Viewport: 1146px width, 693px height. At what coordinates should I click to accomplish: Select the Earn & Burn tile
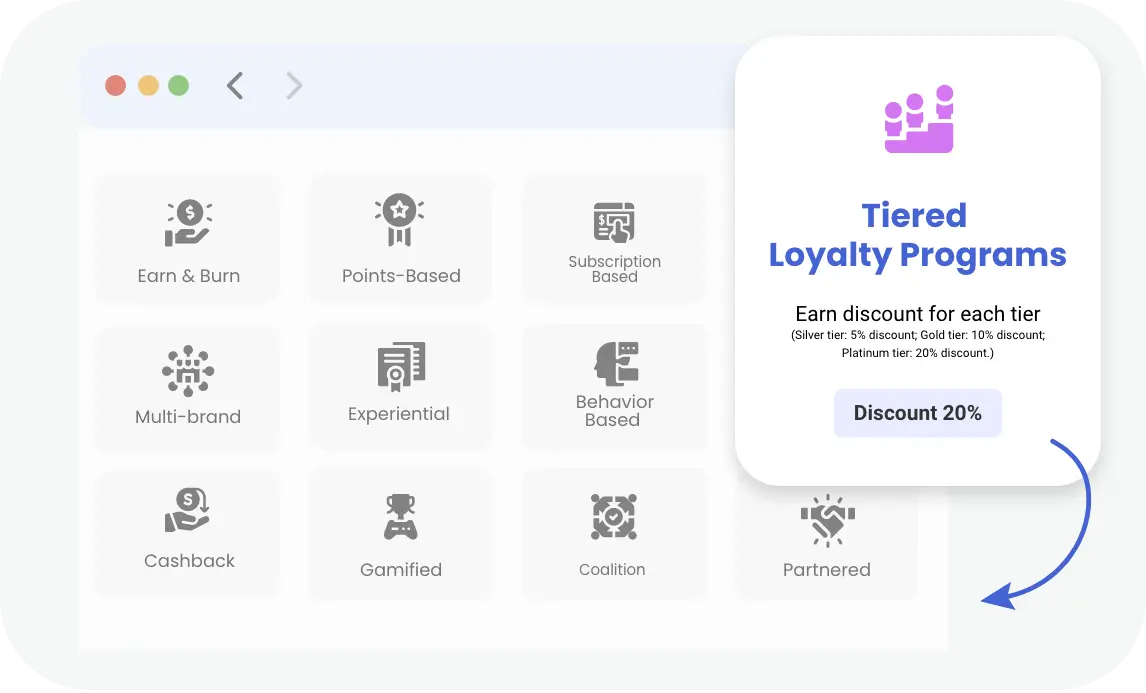(187, 238)
